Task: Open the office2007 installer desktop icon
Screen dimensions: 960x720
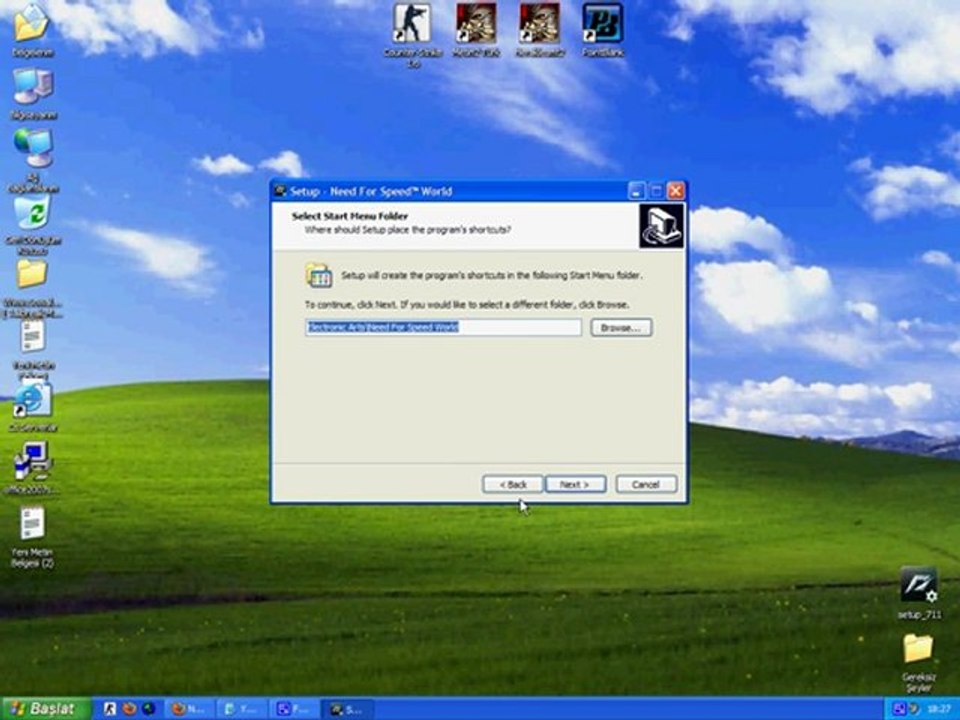Action: click(32, 467)
